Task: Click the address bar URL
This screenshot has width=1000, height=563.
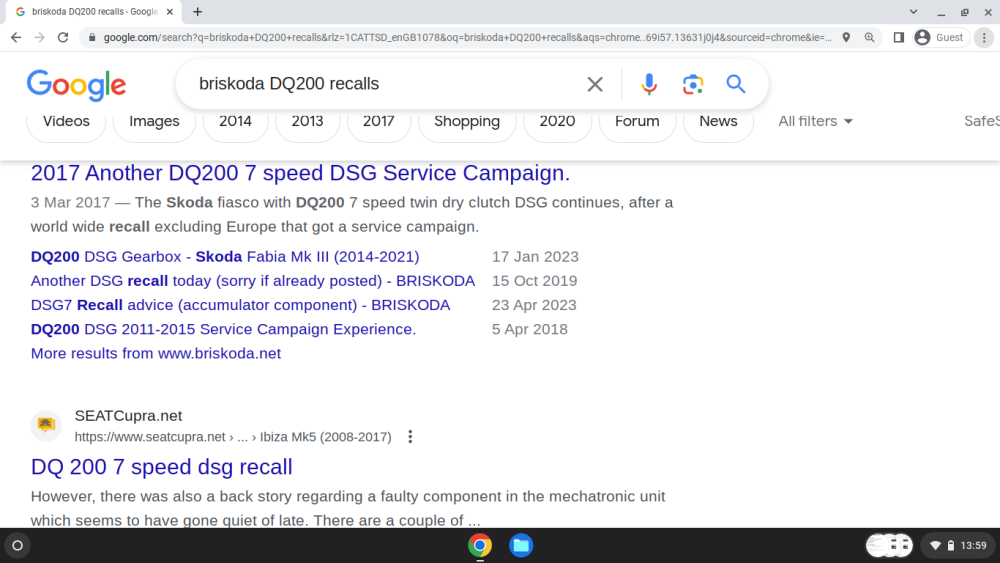Action: click(467, 38)
